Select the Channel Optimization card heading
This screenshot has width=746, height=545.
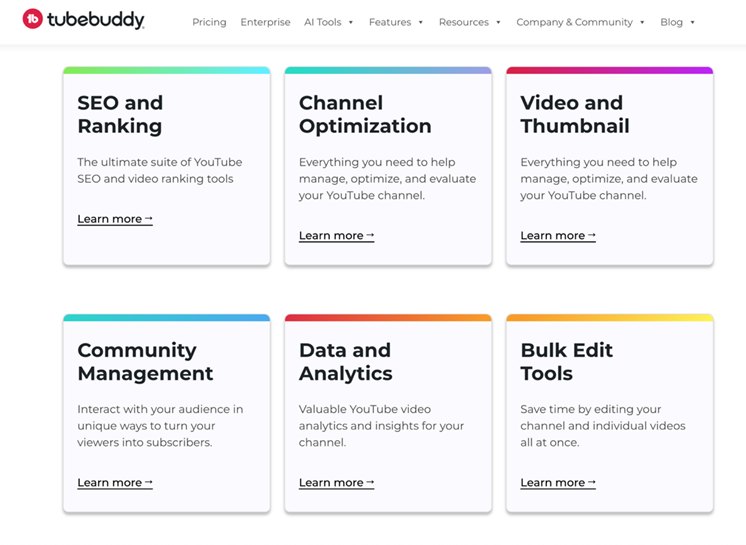click(x=365, y=114)
